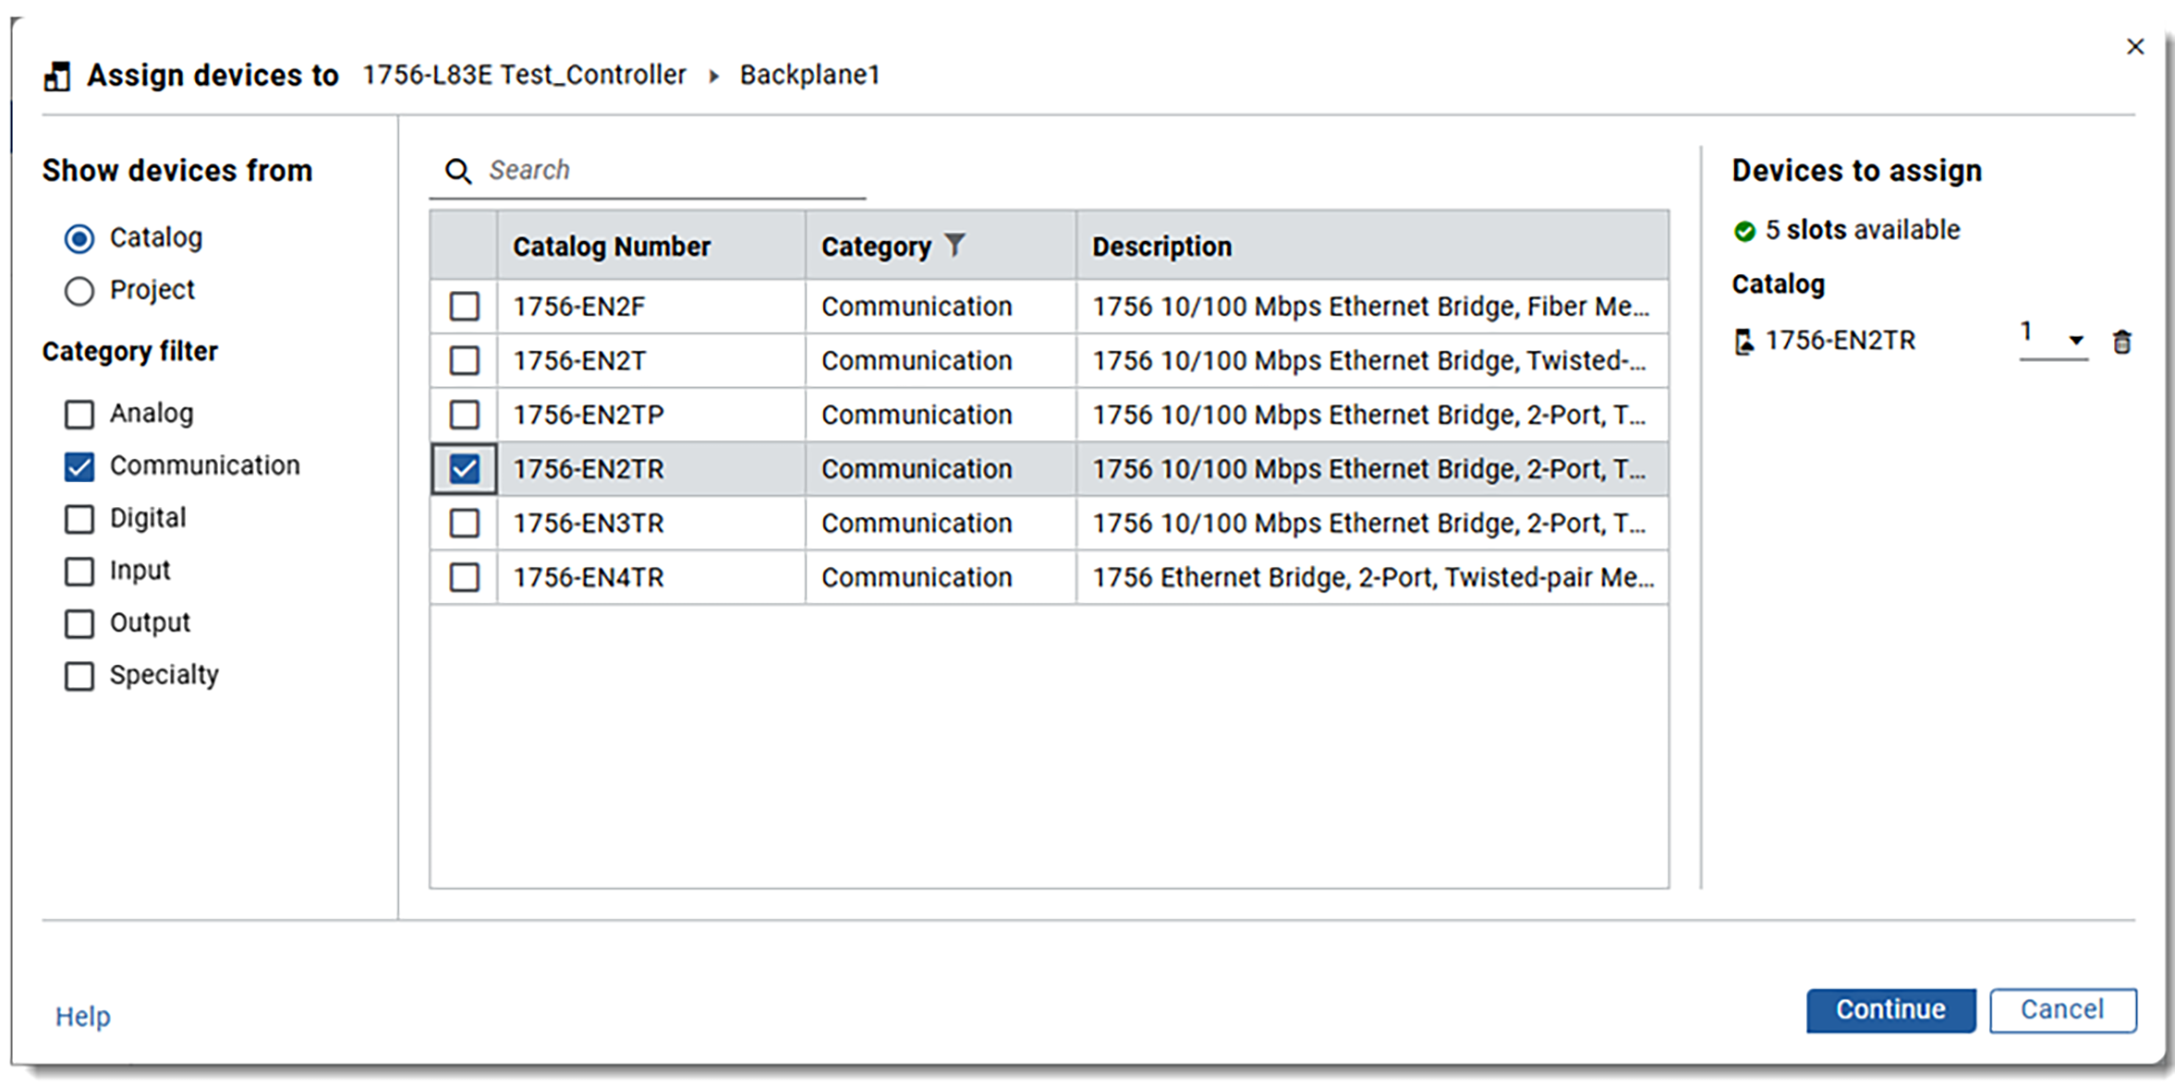This screenshot has width=2175, height=1085.
Task: Enable the Specialty category filter
Action: [79, 676]
